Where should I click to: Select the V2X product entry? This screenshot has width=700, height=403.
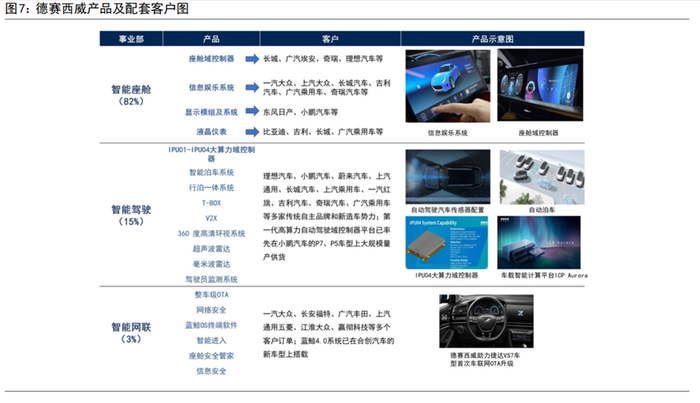(211, 218)
